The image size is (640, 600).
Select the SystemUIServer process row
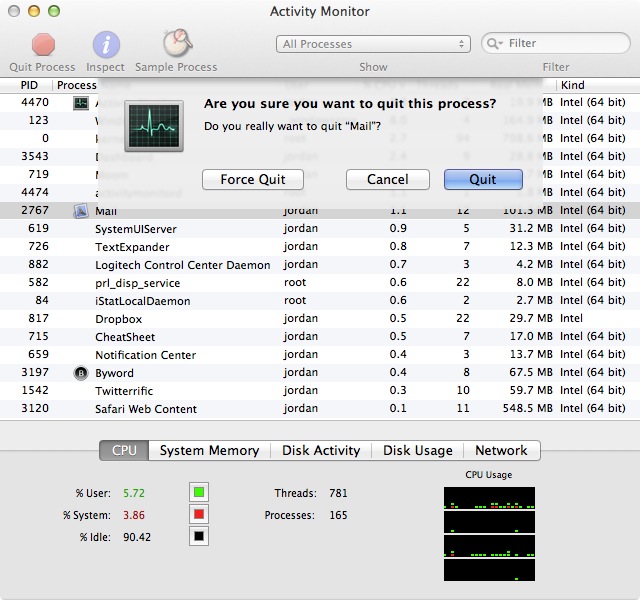tap(320, 229)
